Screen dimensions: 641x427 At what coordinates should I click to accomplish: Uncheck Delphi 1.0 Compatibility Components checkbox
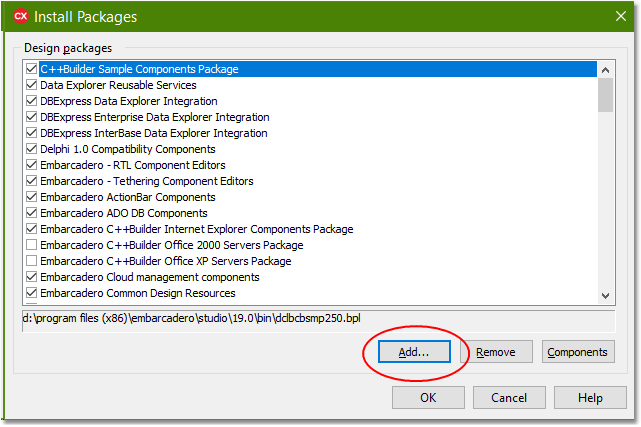pyautogui.click(x=31, y=149)
